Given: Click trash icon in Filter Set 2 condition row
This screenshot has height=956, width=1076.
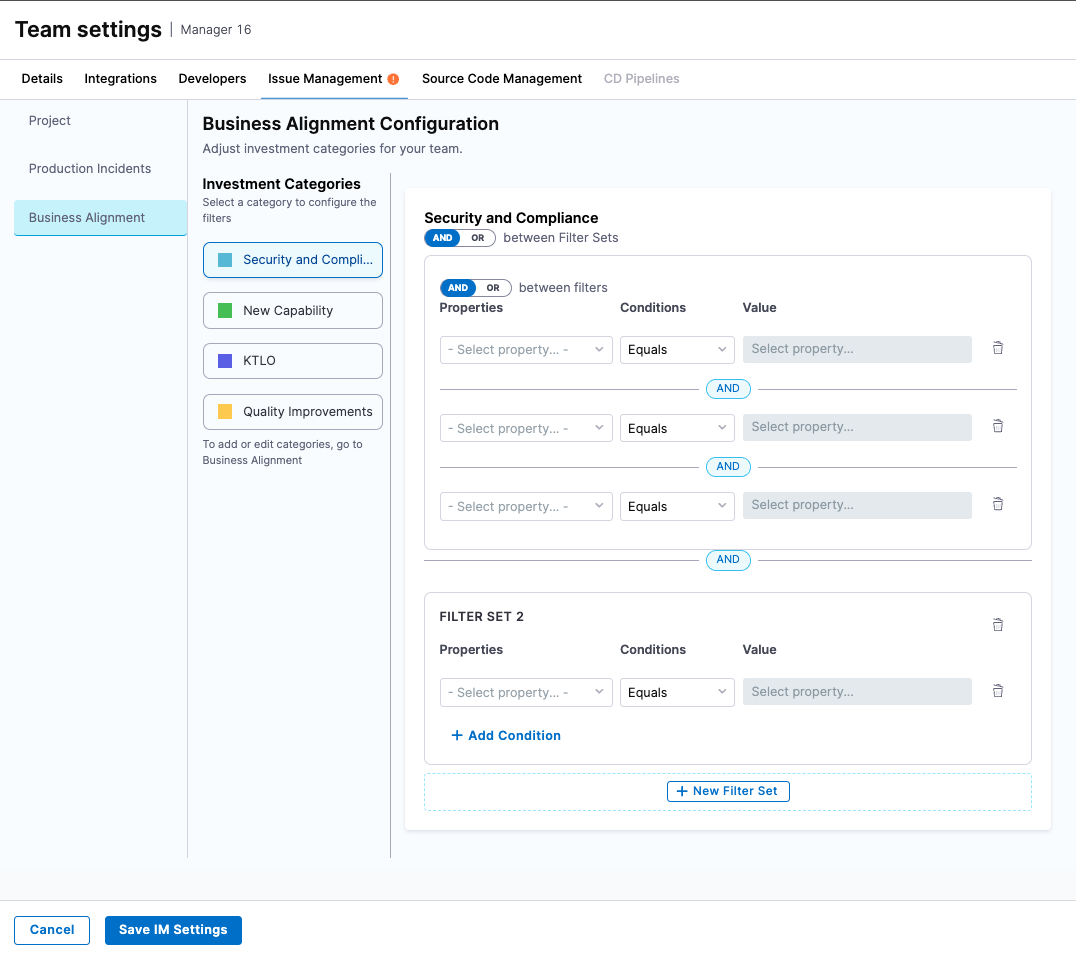Looking at the screenshot, I should tap(997, 691).
